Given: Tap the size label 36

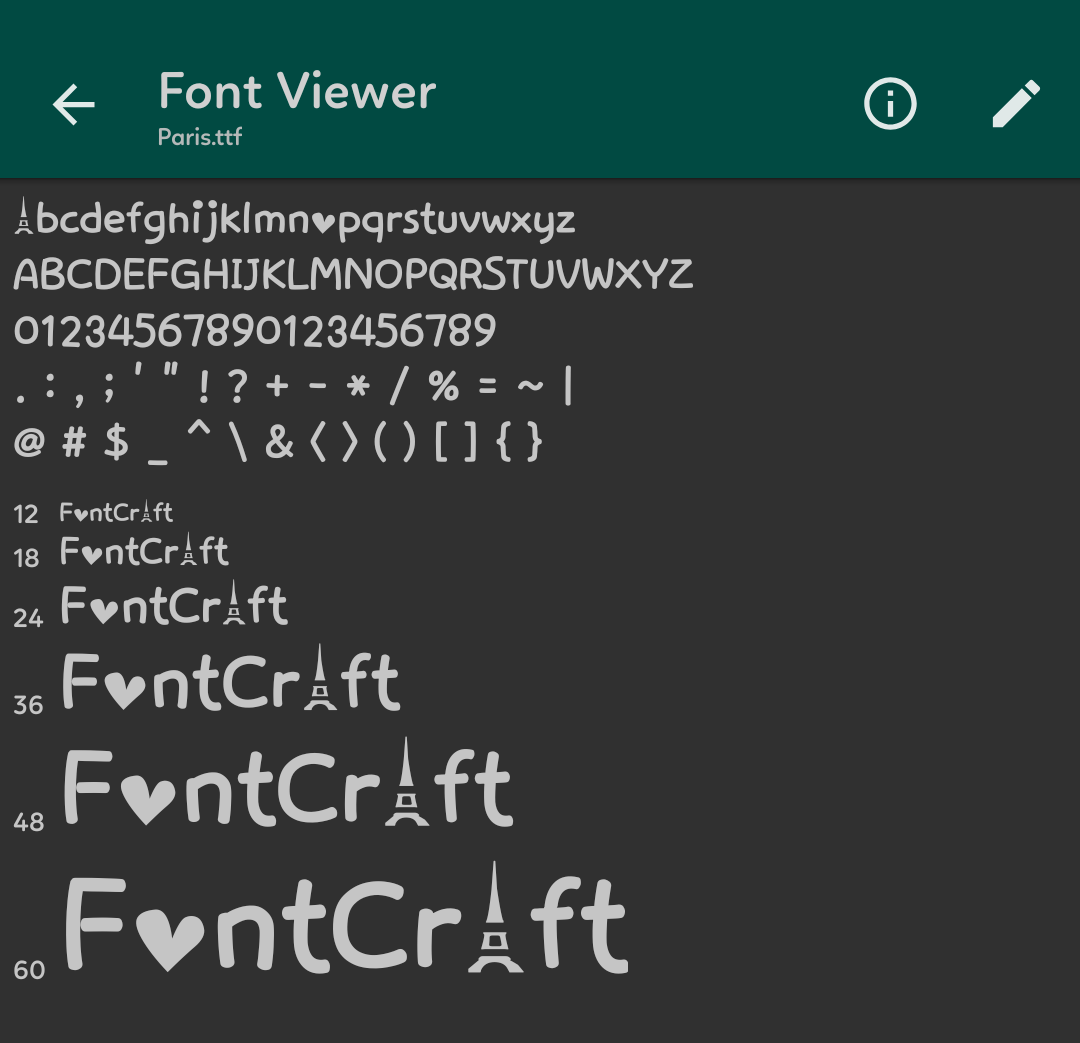Looking at the screenshot, I should (28, 705).
